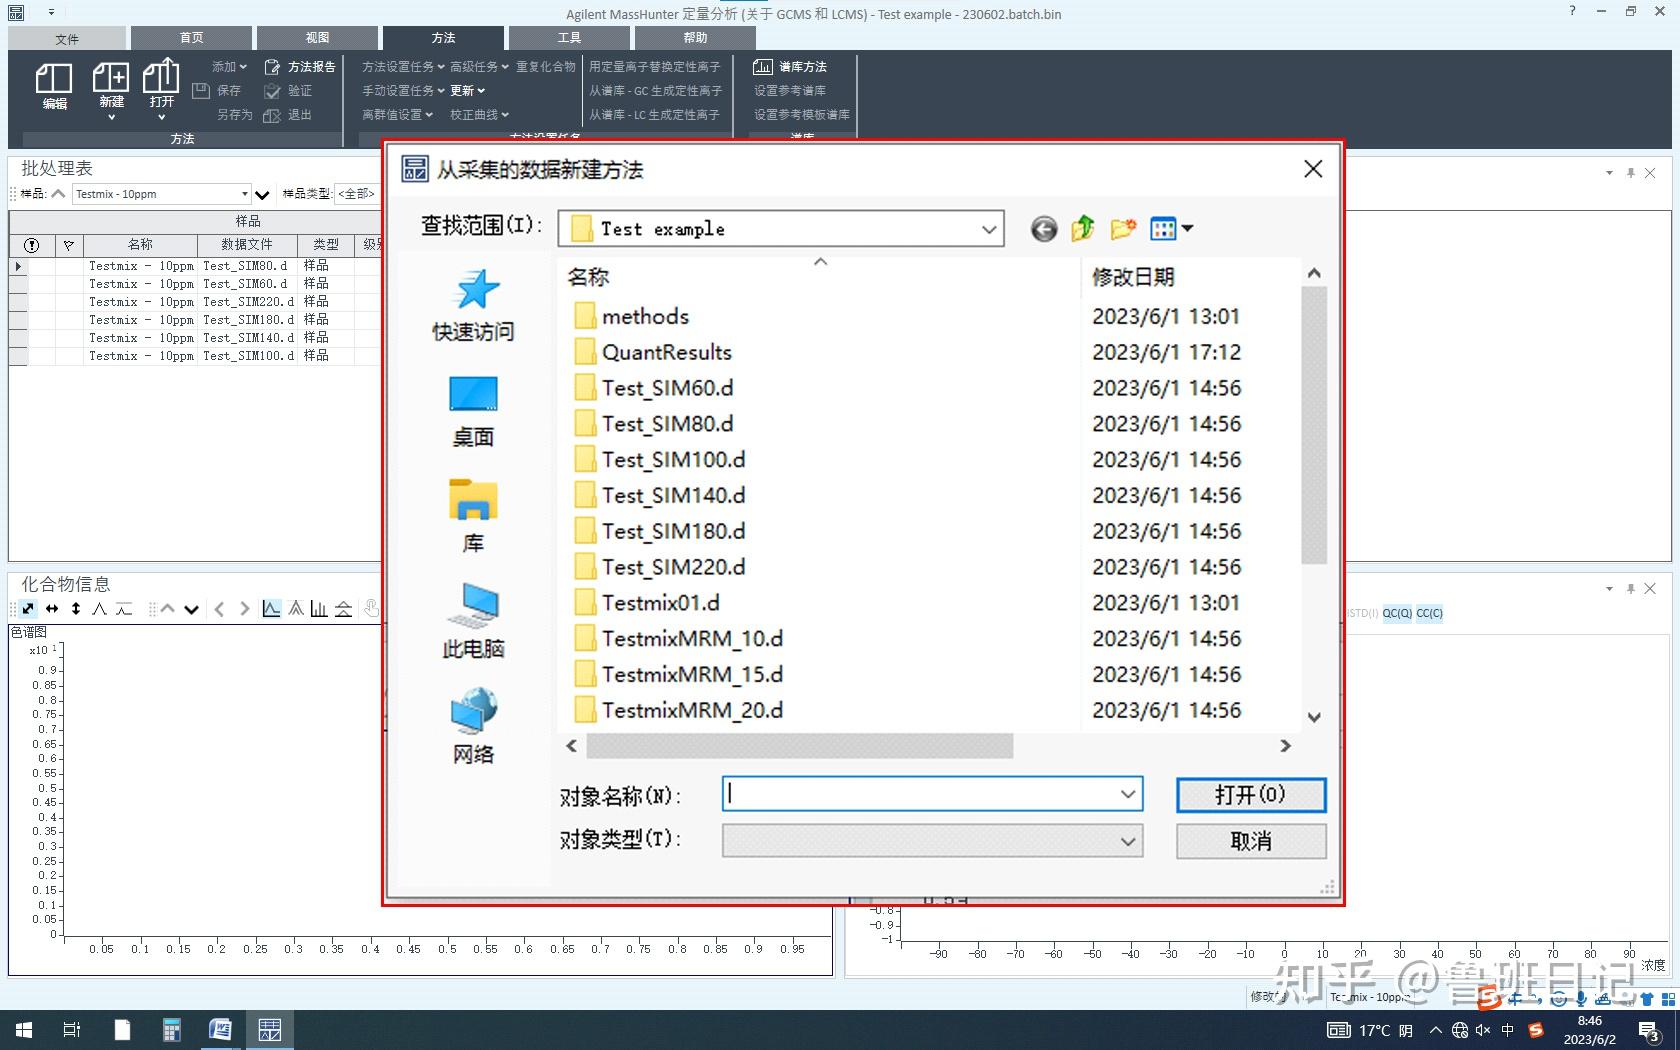Screen dimensions: 1680x1050
Task: Click the fit-to-peak icon in 化合物信息 toolbar
Action: 100,609
